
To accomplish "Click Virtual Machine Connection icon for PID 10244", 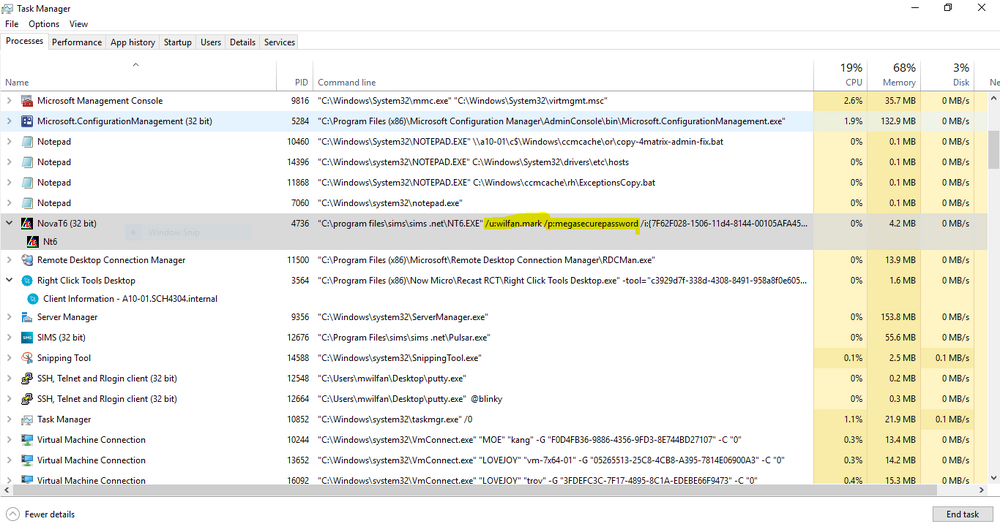I will [x=27, y=440].
